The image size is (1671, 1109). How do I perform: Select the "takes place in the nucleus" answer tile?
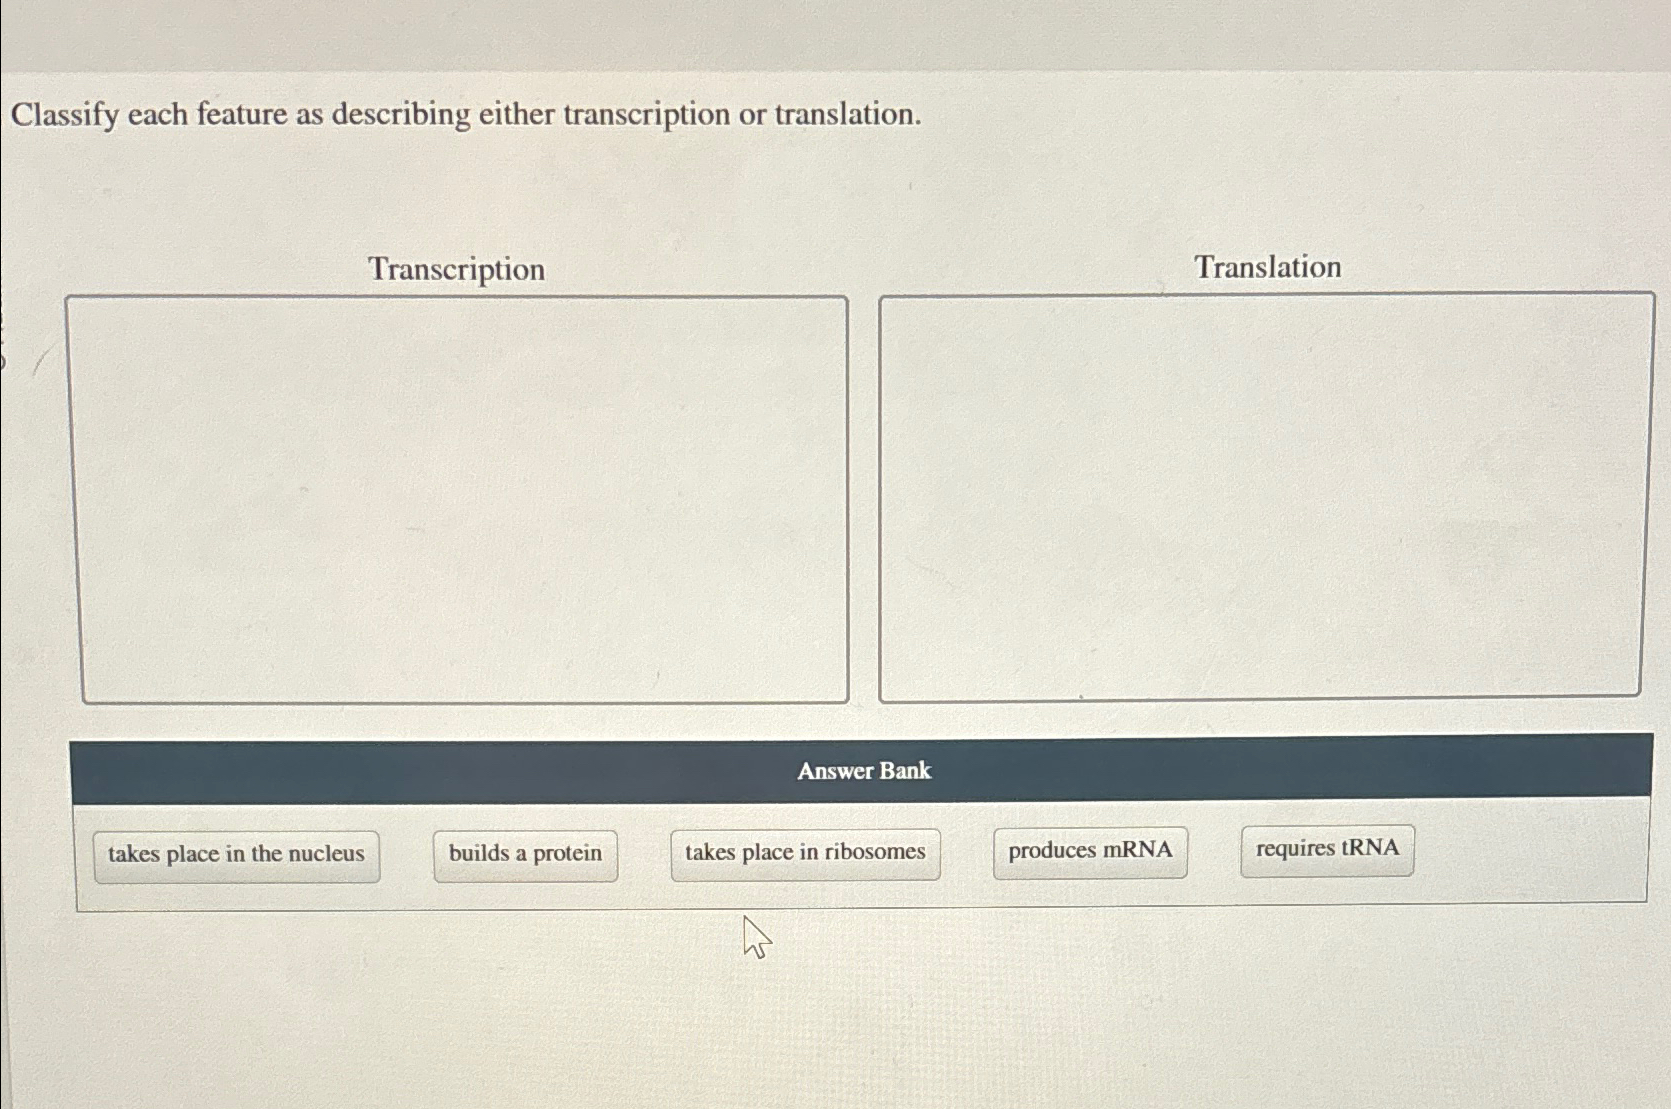237,853
